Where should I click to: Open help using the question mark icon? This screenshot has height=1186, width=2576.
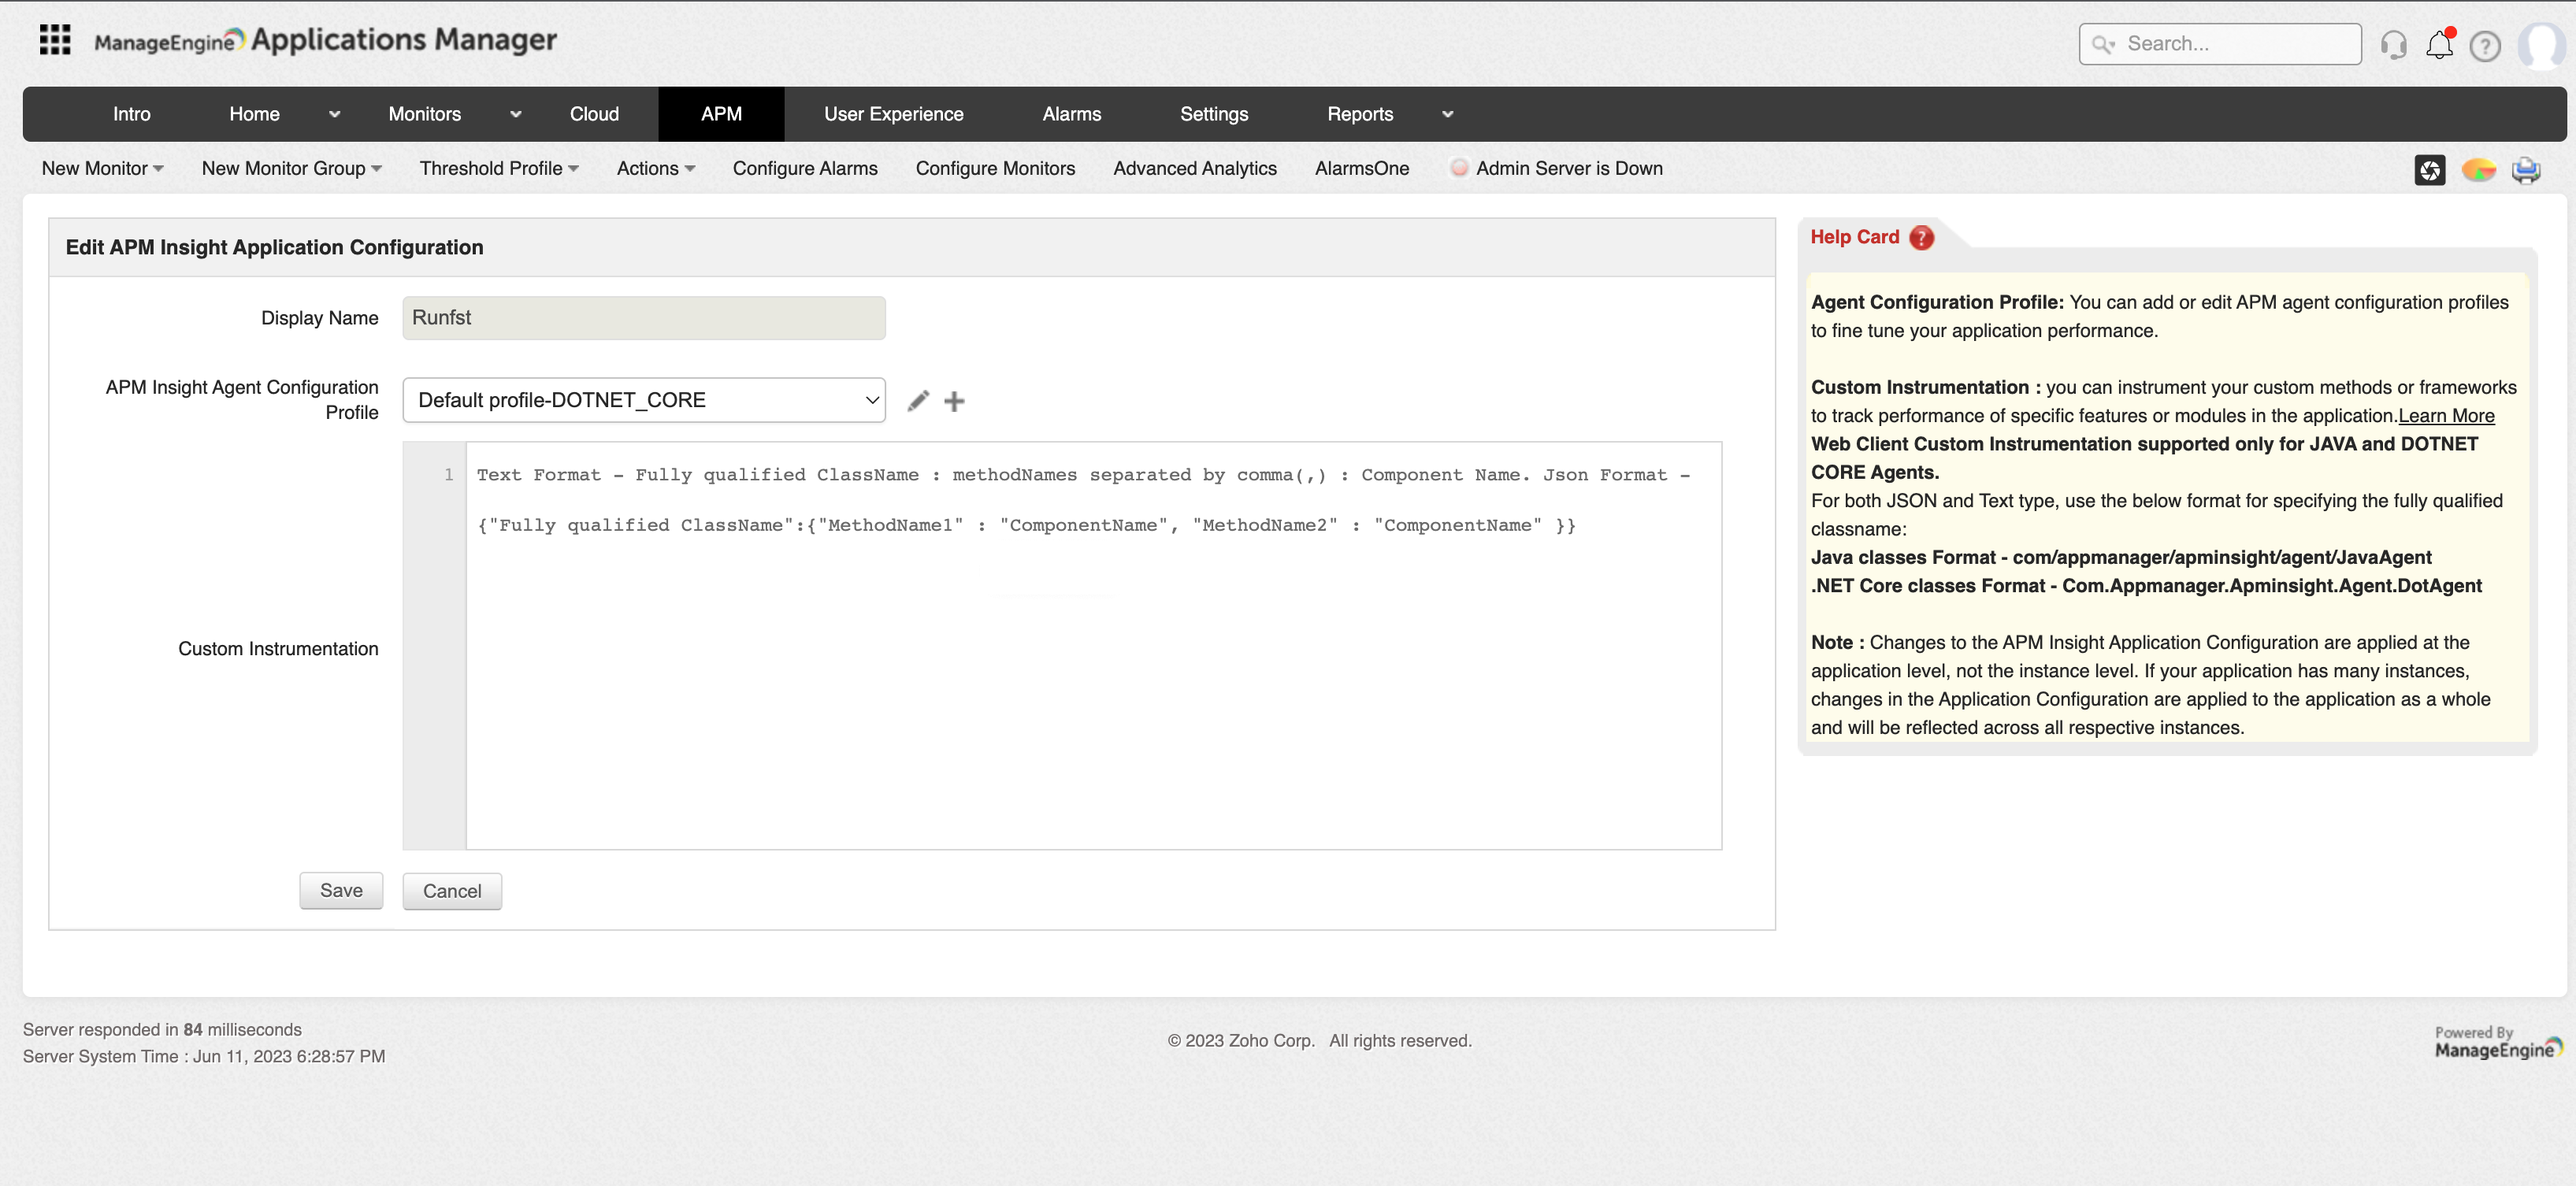tap(2486, 46)
